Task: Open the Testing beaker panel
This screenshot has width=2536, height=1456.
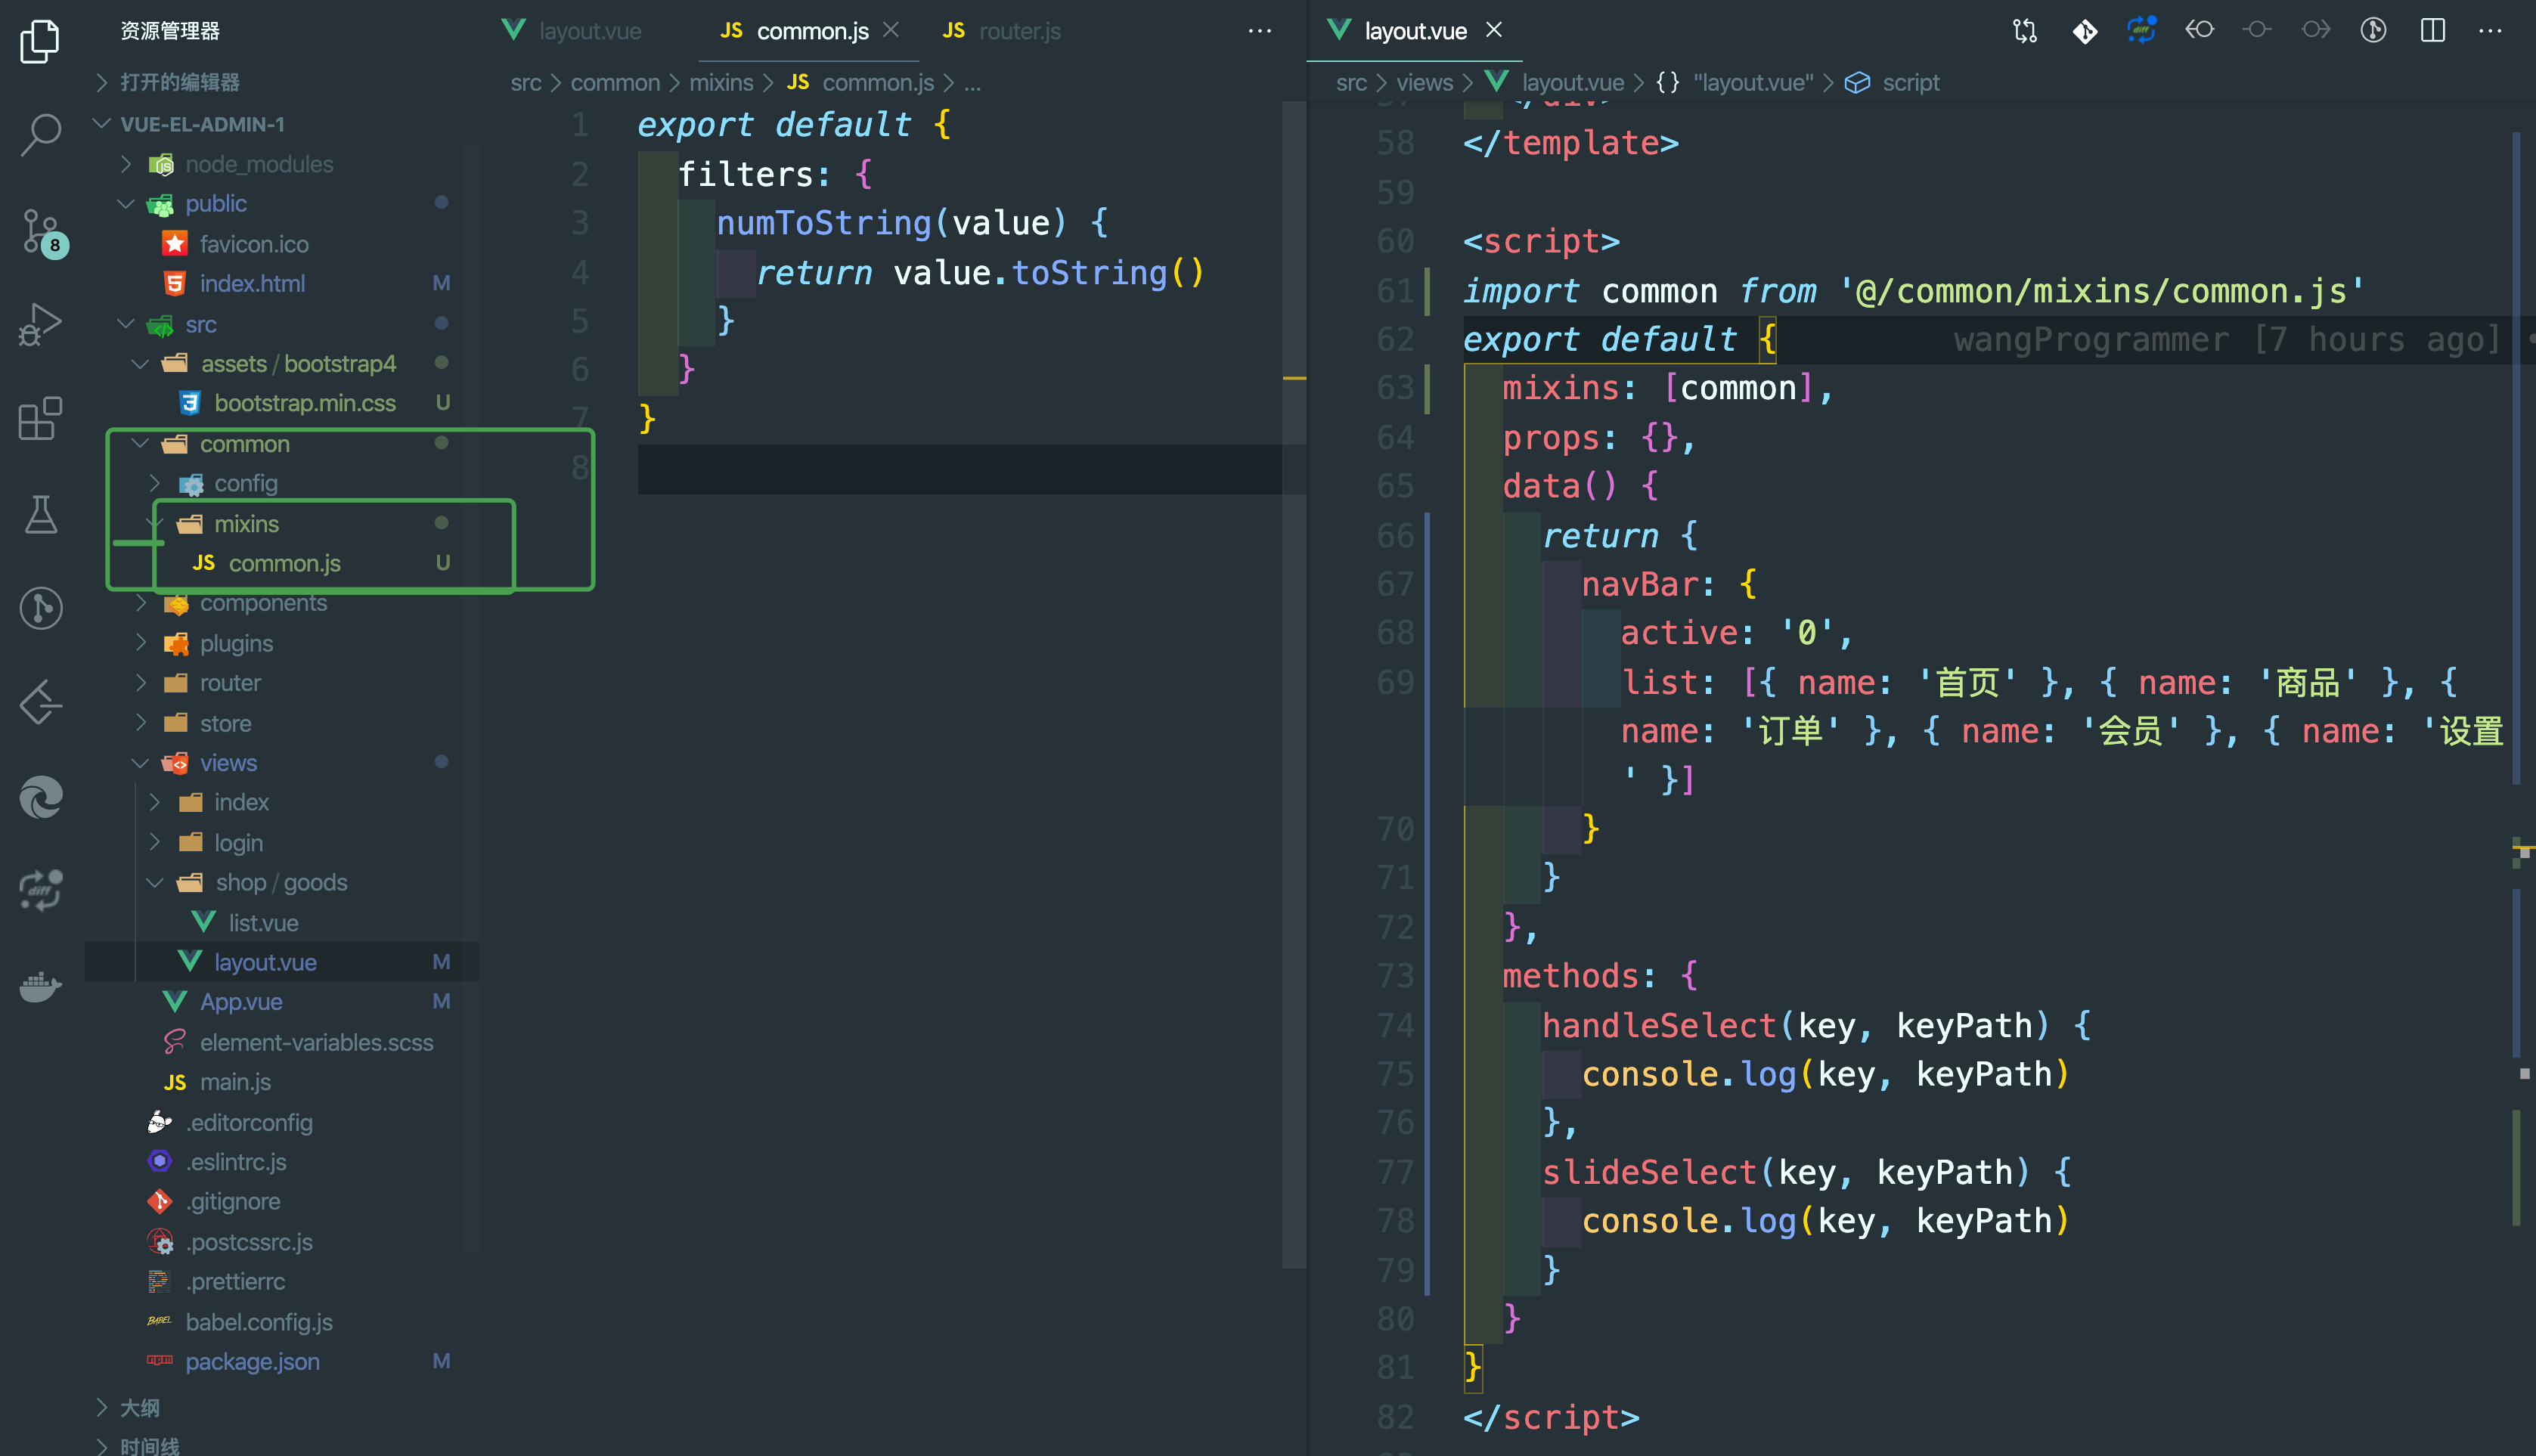Action: (x=40, y=514)
